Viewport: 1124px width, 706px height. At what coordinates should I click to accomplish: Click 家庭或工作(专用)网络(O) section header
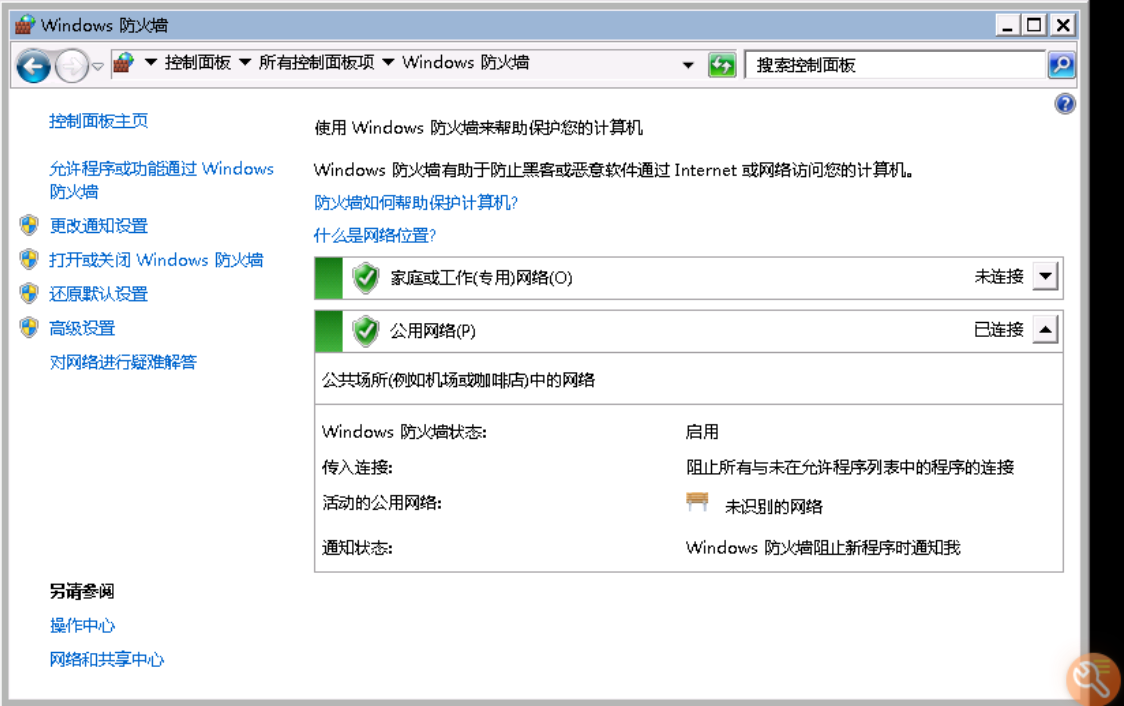688,278
